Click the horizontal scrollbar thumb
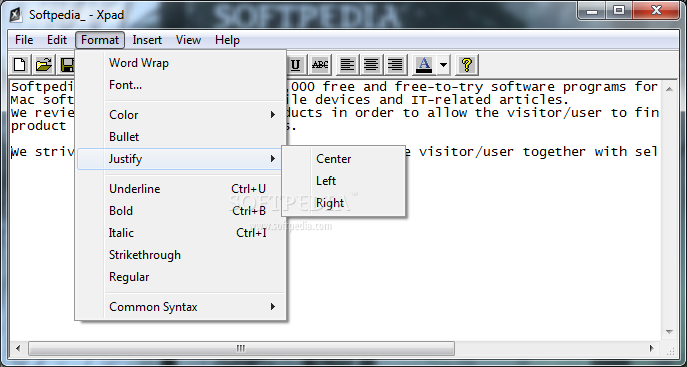 [241, 349]
